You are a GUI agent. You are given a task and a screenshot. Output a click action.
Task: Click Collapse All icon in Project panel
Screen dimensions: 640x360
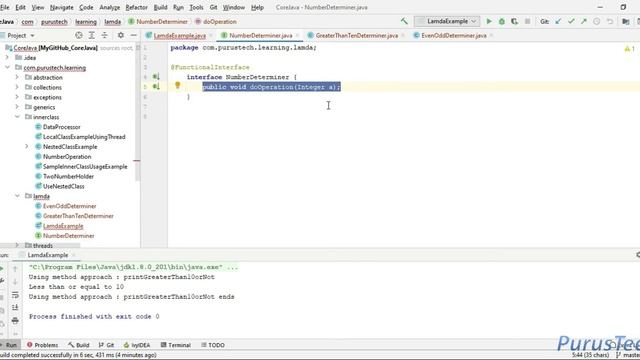(104, 36)
